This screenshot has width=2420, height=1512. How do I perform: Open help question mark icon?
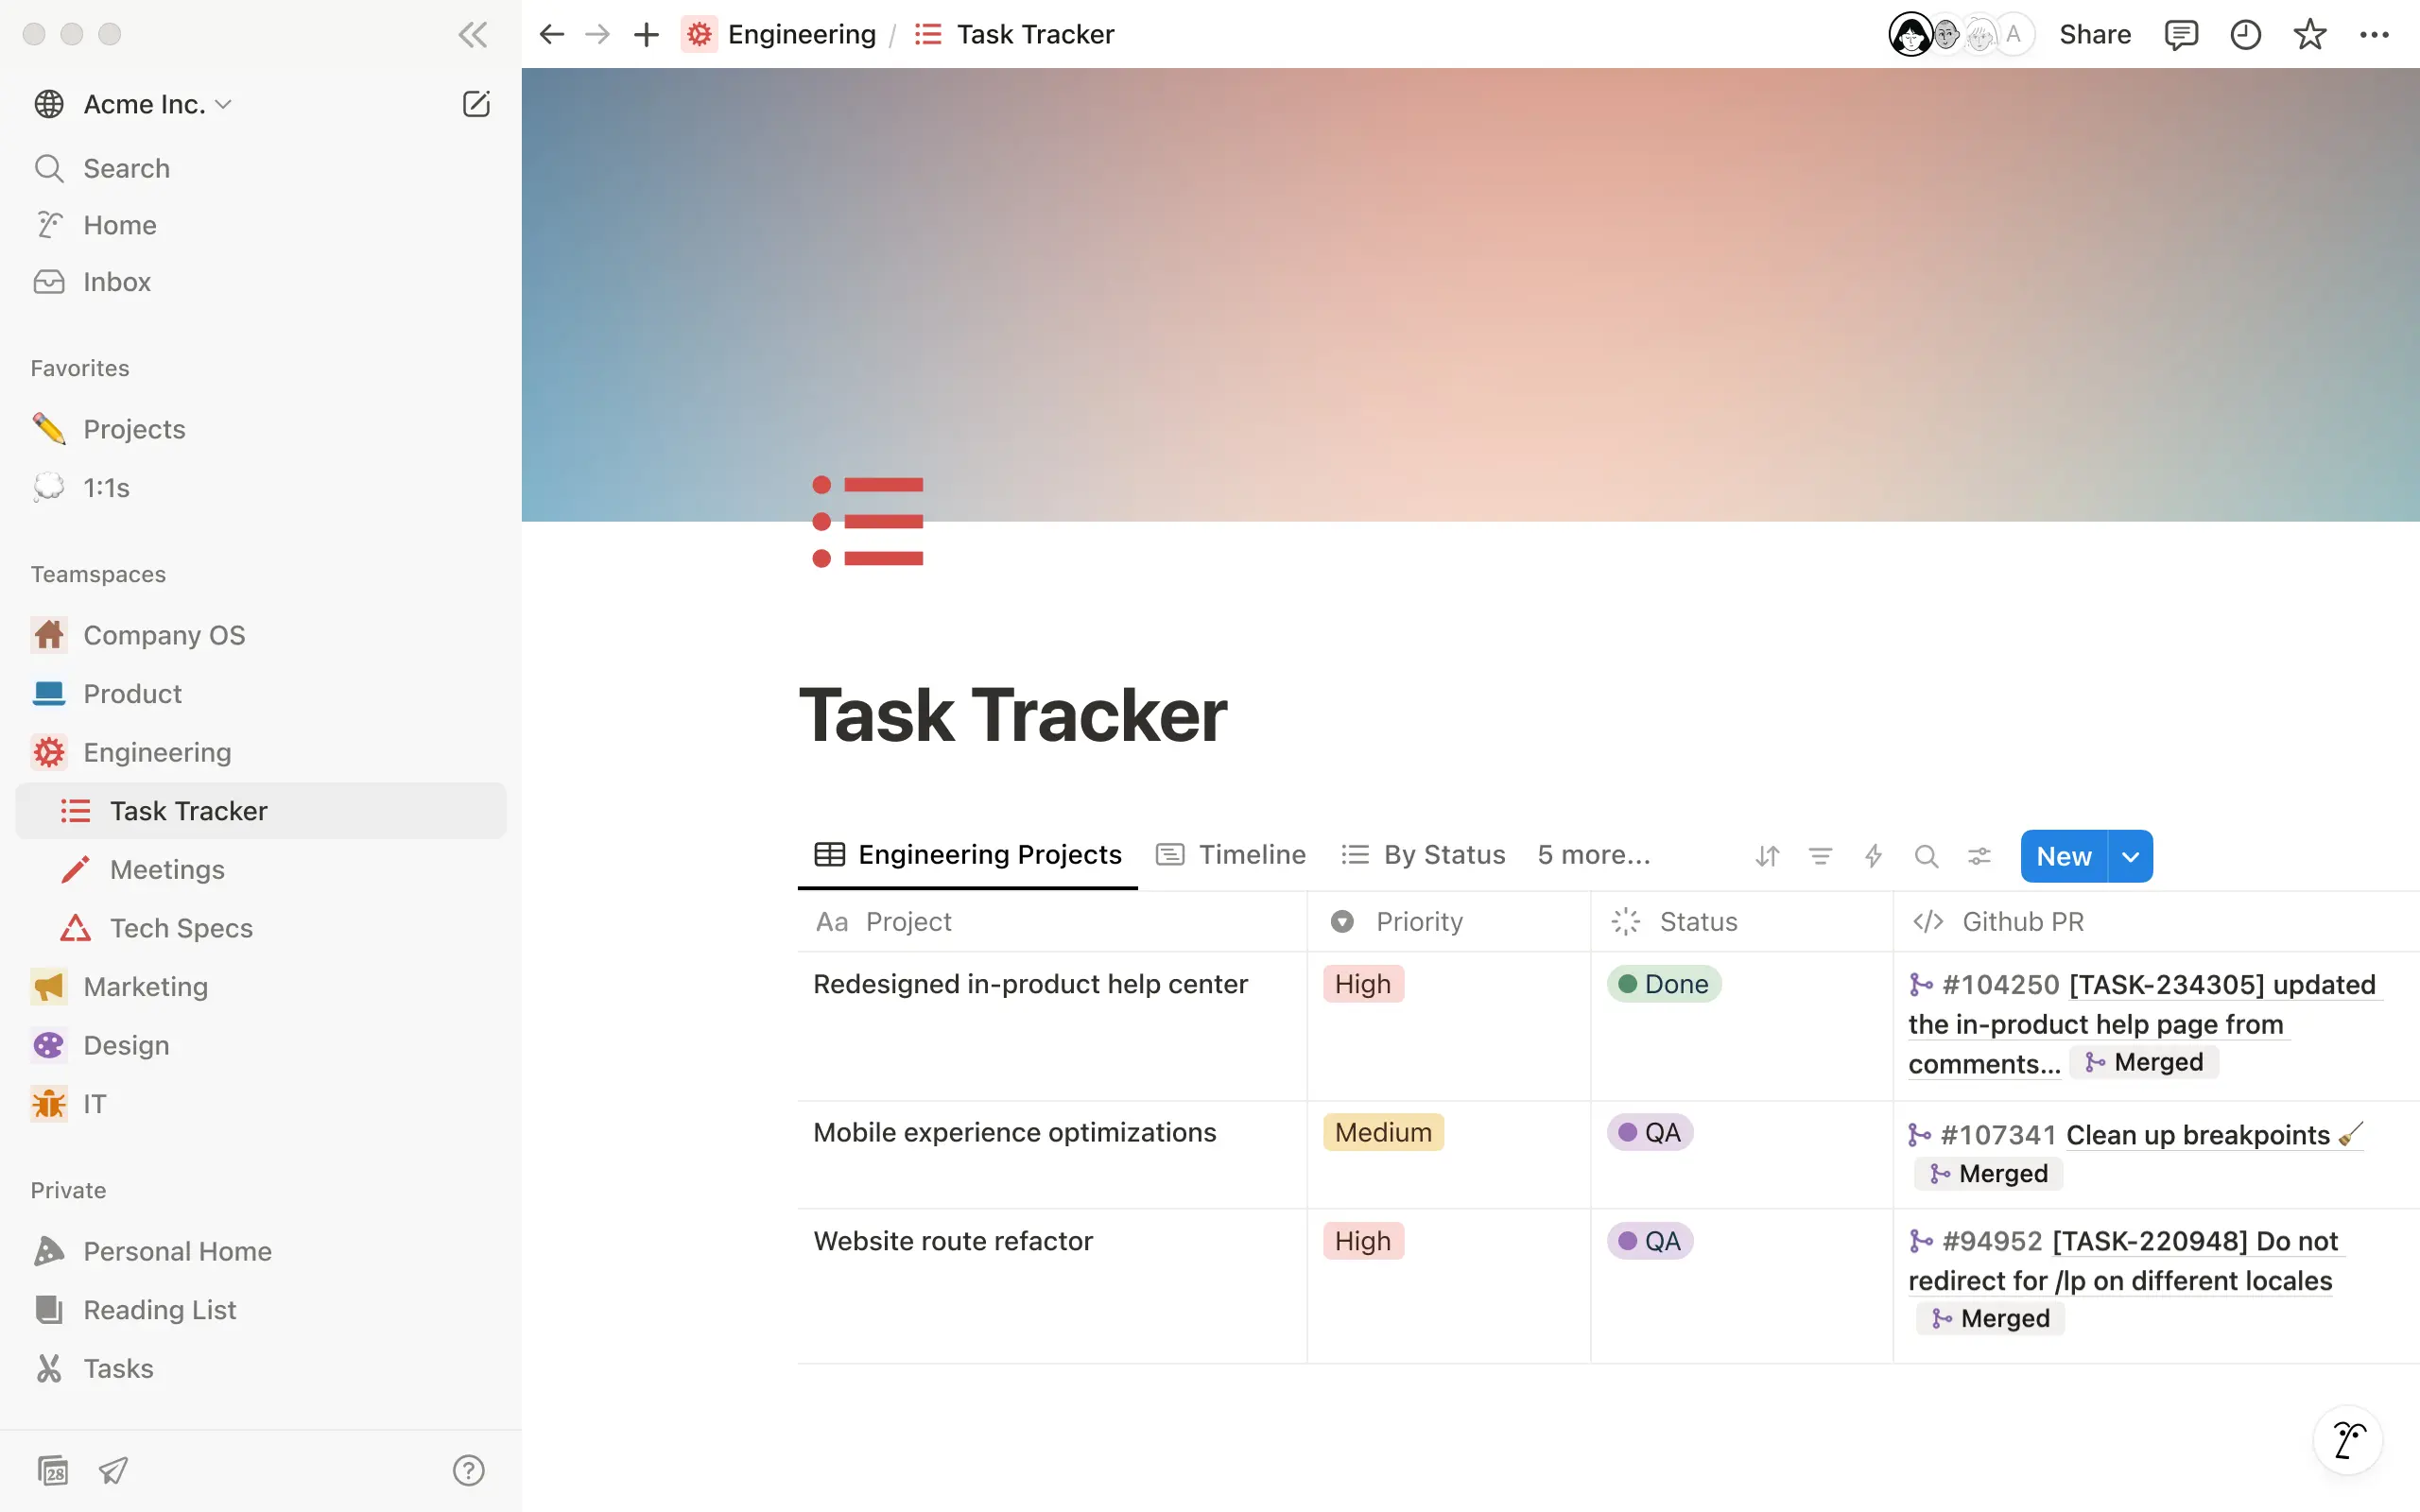tap(468, 1470)
